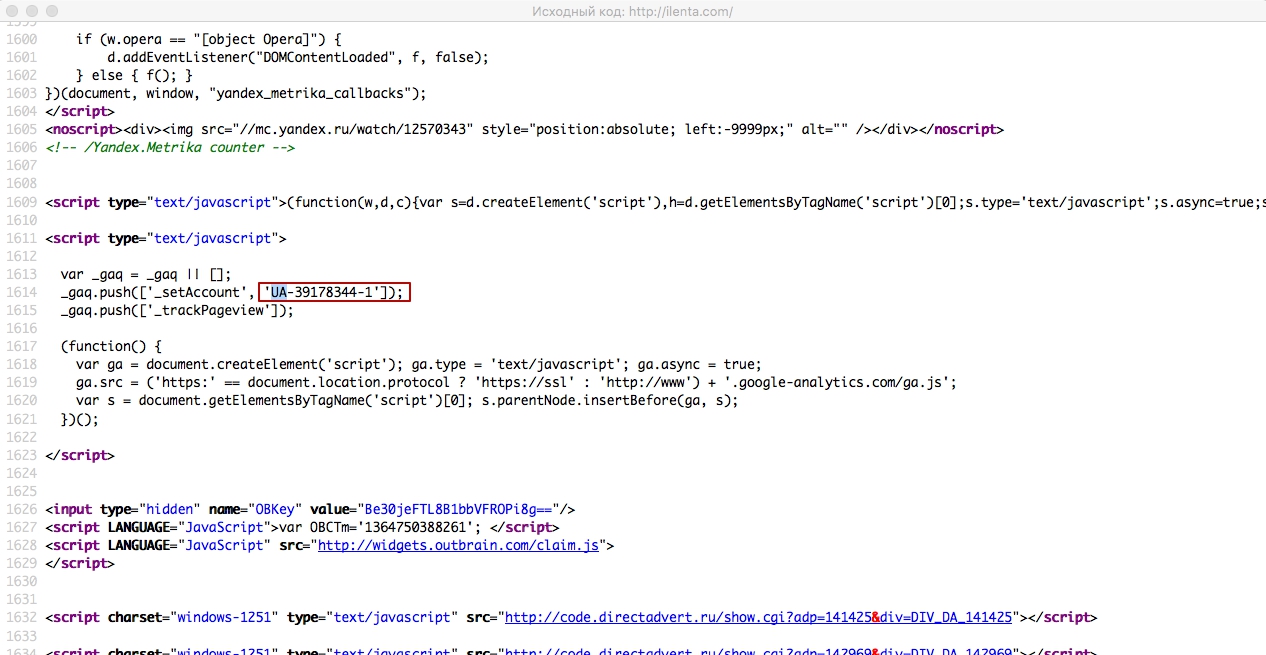Click the highlighted "UA" text selection

coord(279,292)
